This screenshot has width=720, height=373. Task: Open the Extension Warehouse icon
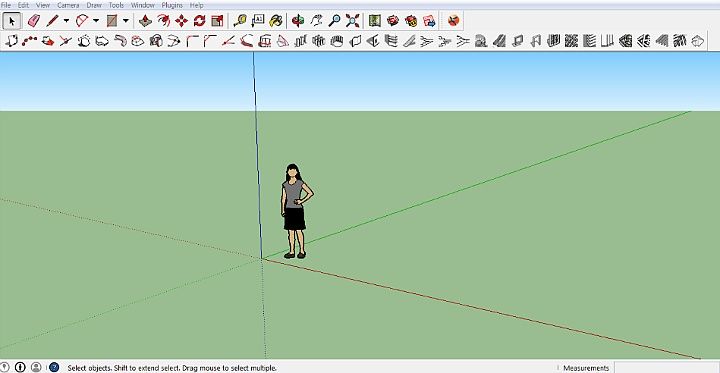(x=411, y=21)
